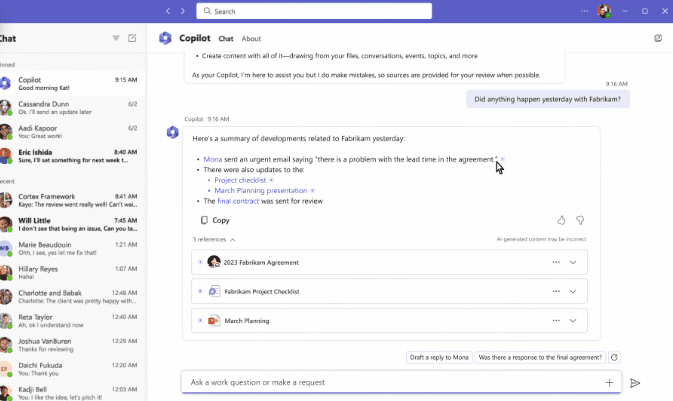Collapse the 3 references list
The width and height of the screenshot is (673, 401).
click(x=214, y=240)
